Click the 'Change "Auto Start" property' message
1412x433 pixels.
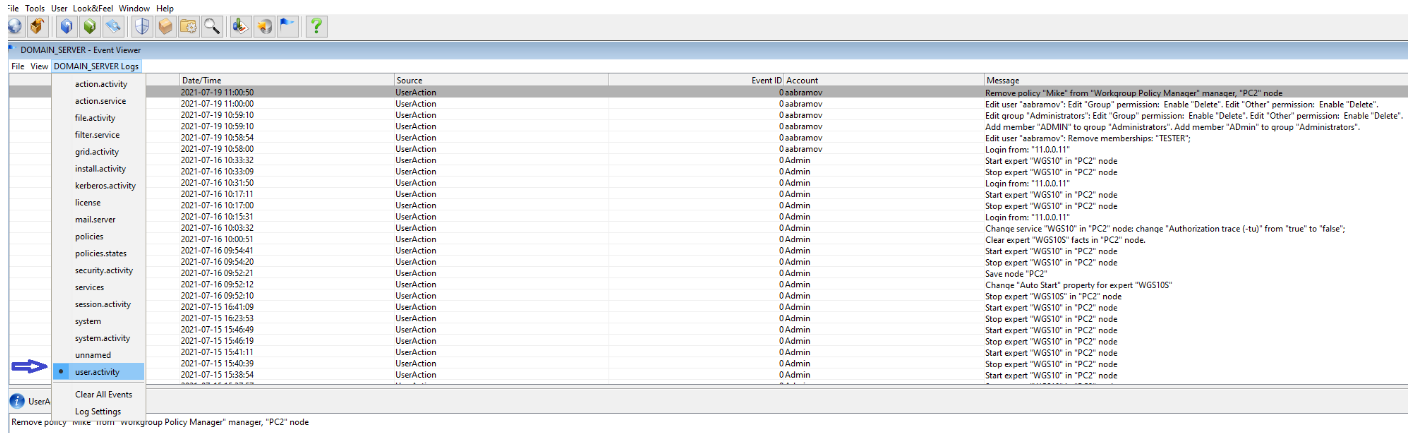(x=1079, y=285)
